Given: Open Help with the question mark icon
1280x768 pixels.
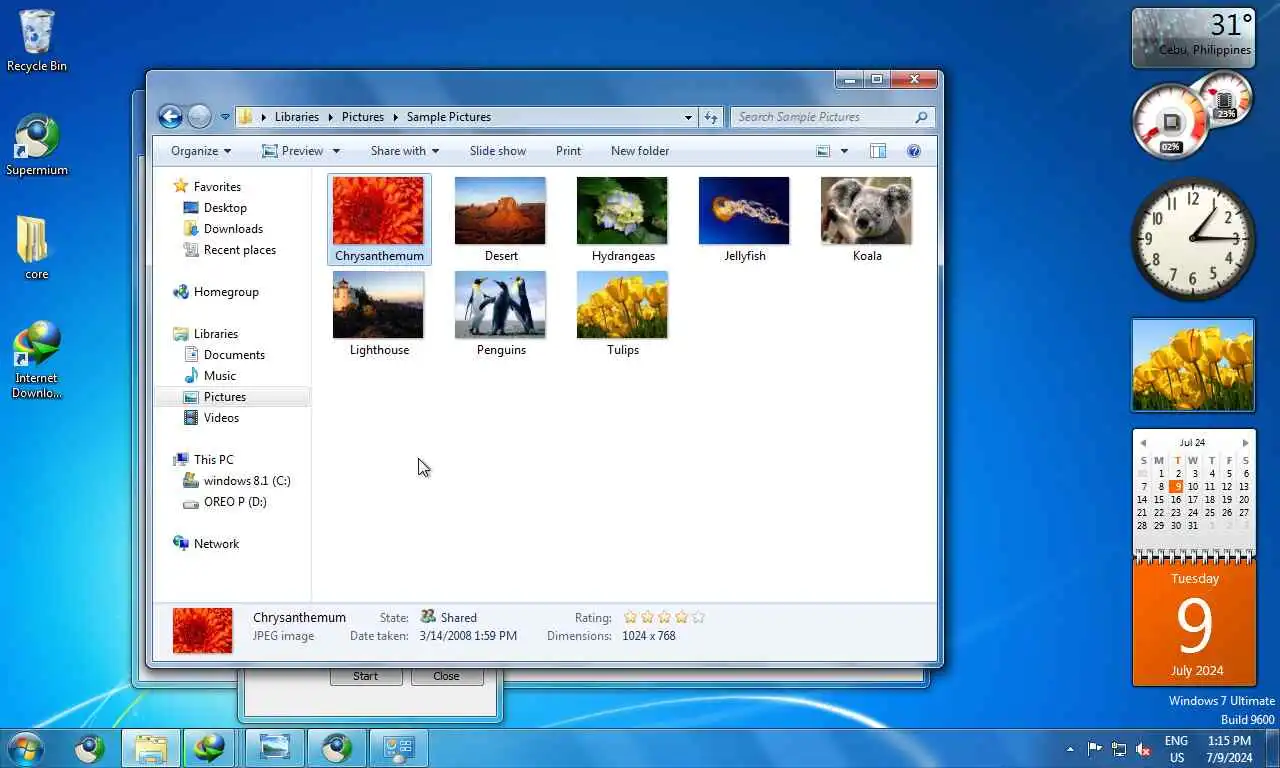Looking at the screenshot, I should point(913,151).
